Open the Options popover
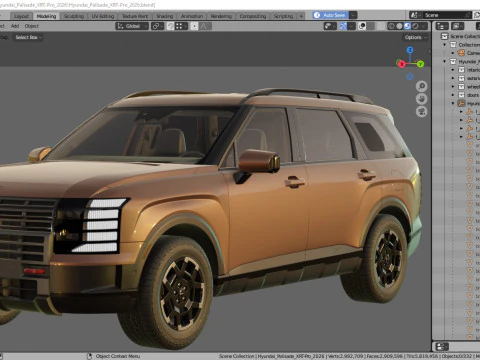Image resolution: width=480 pixels, height=360 pixels. coord(415,37)
